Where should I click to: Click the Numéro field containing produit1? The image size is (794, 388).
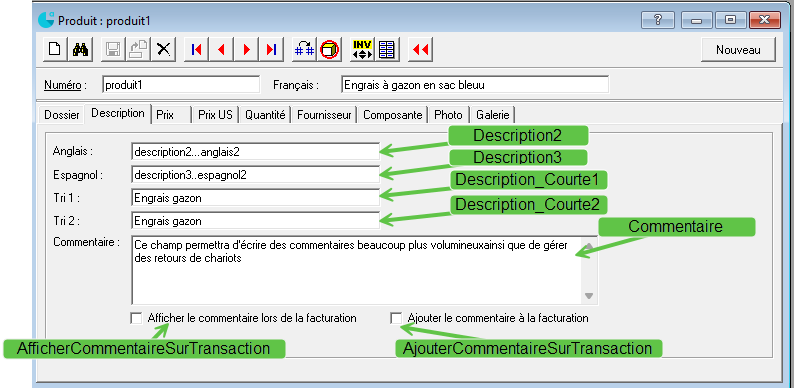point(181,85)
